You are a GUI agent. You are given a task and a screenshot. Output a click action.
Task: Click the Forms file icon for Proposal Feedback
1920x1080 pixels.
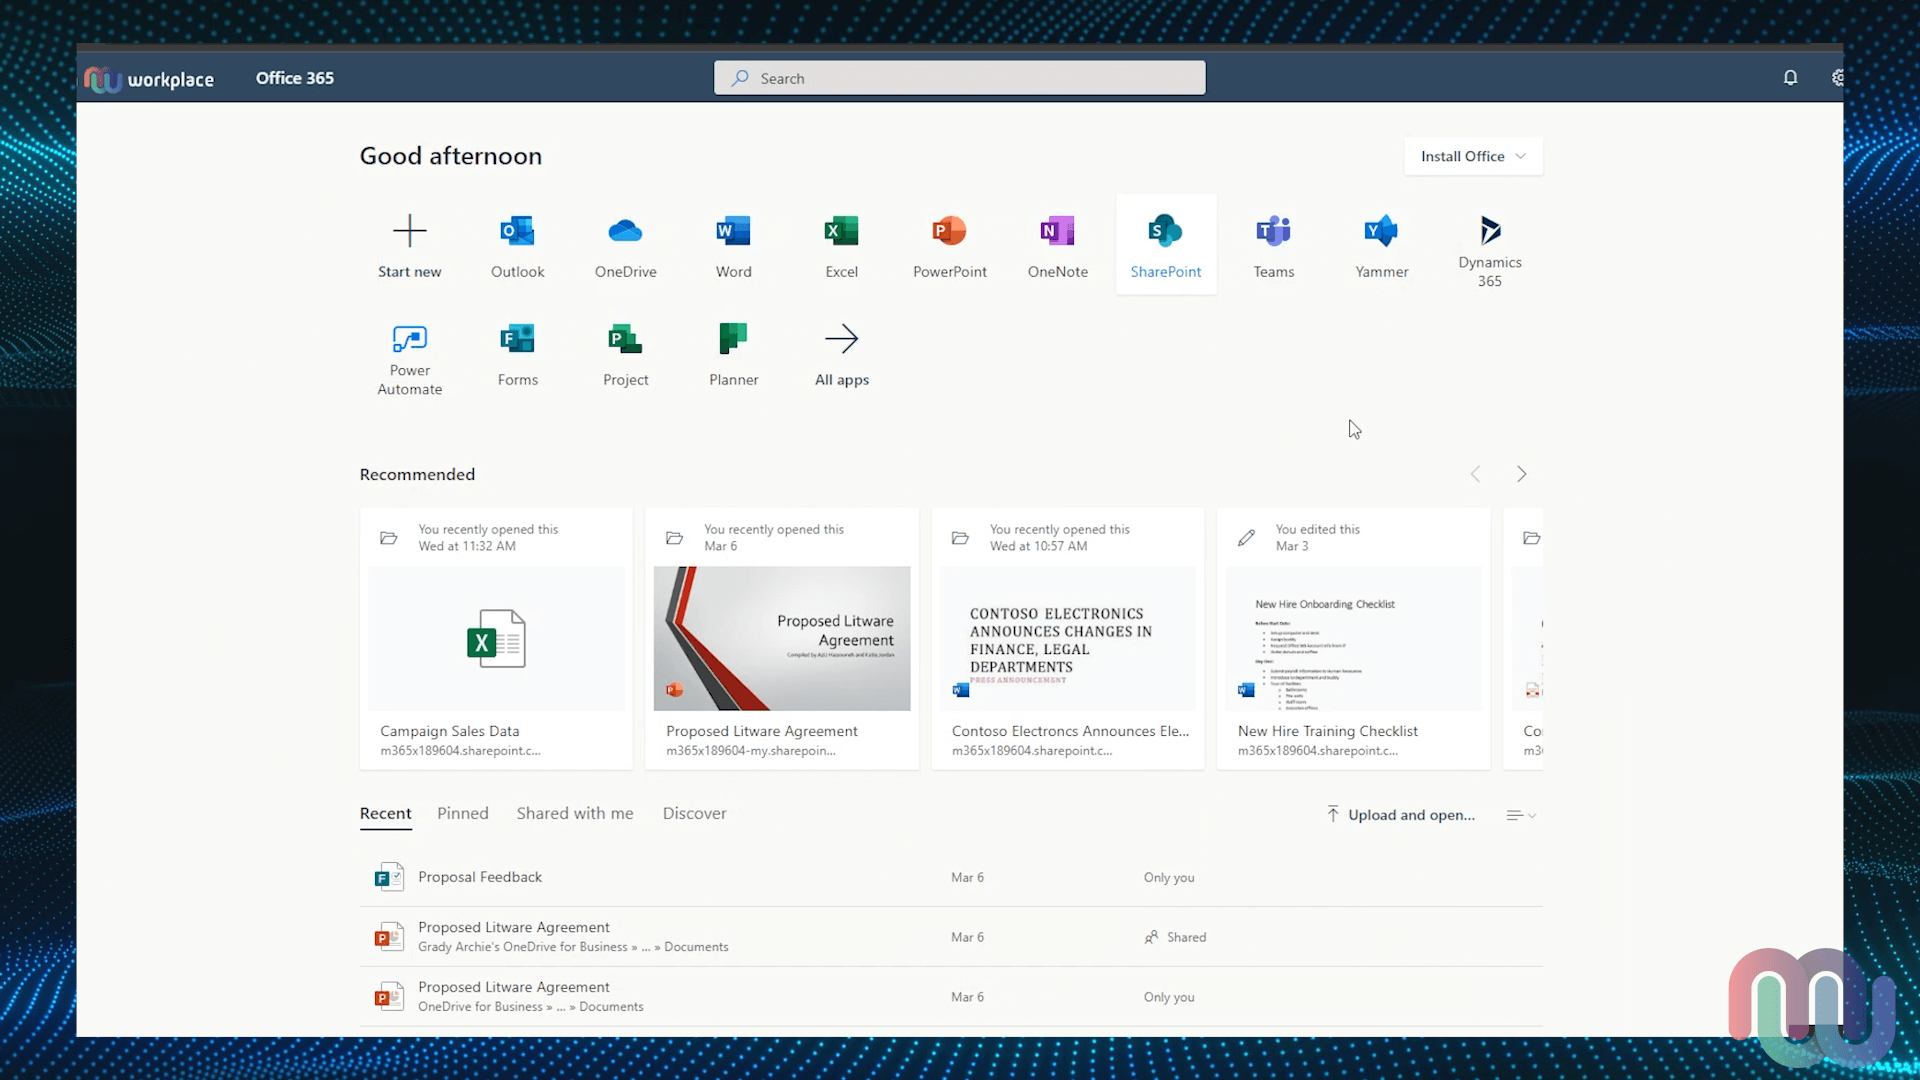coord(388,877)
